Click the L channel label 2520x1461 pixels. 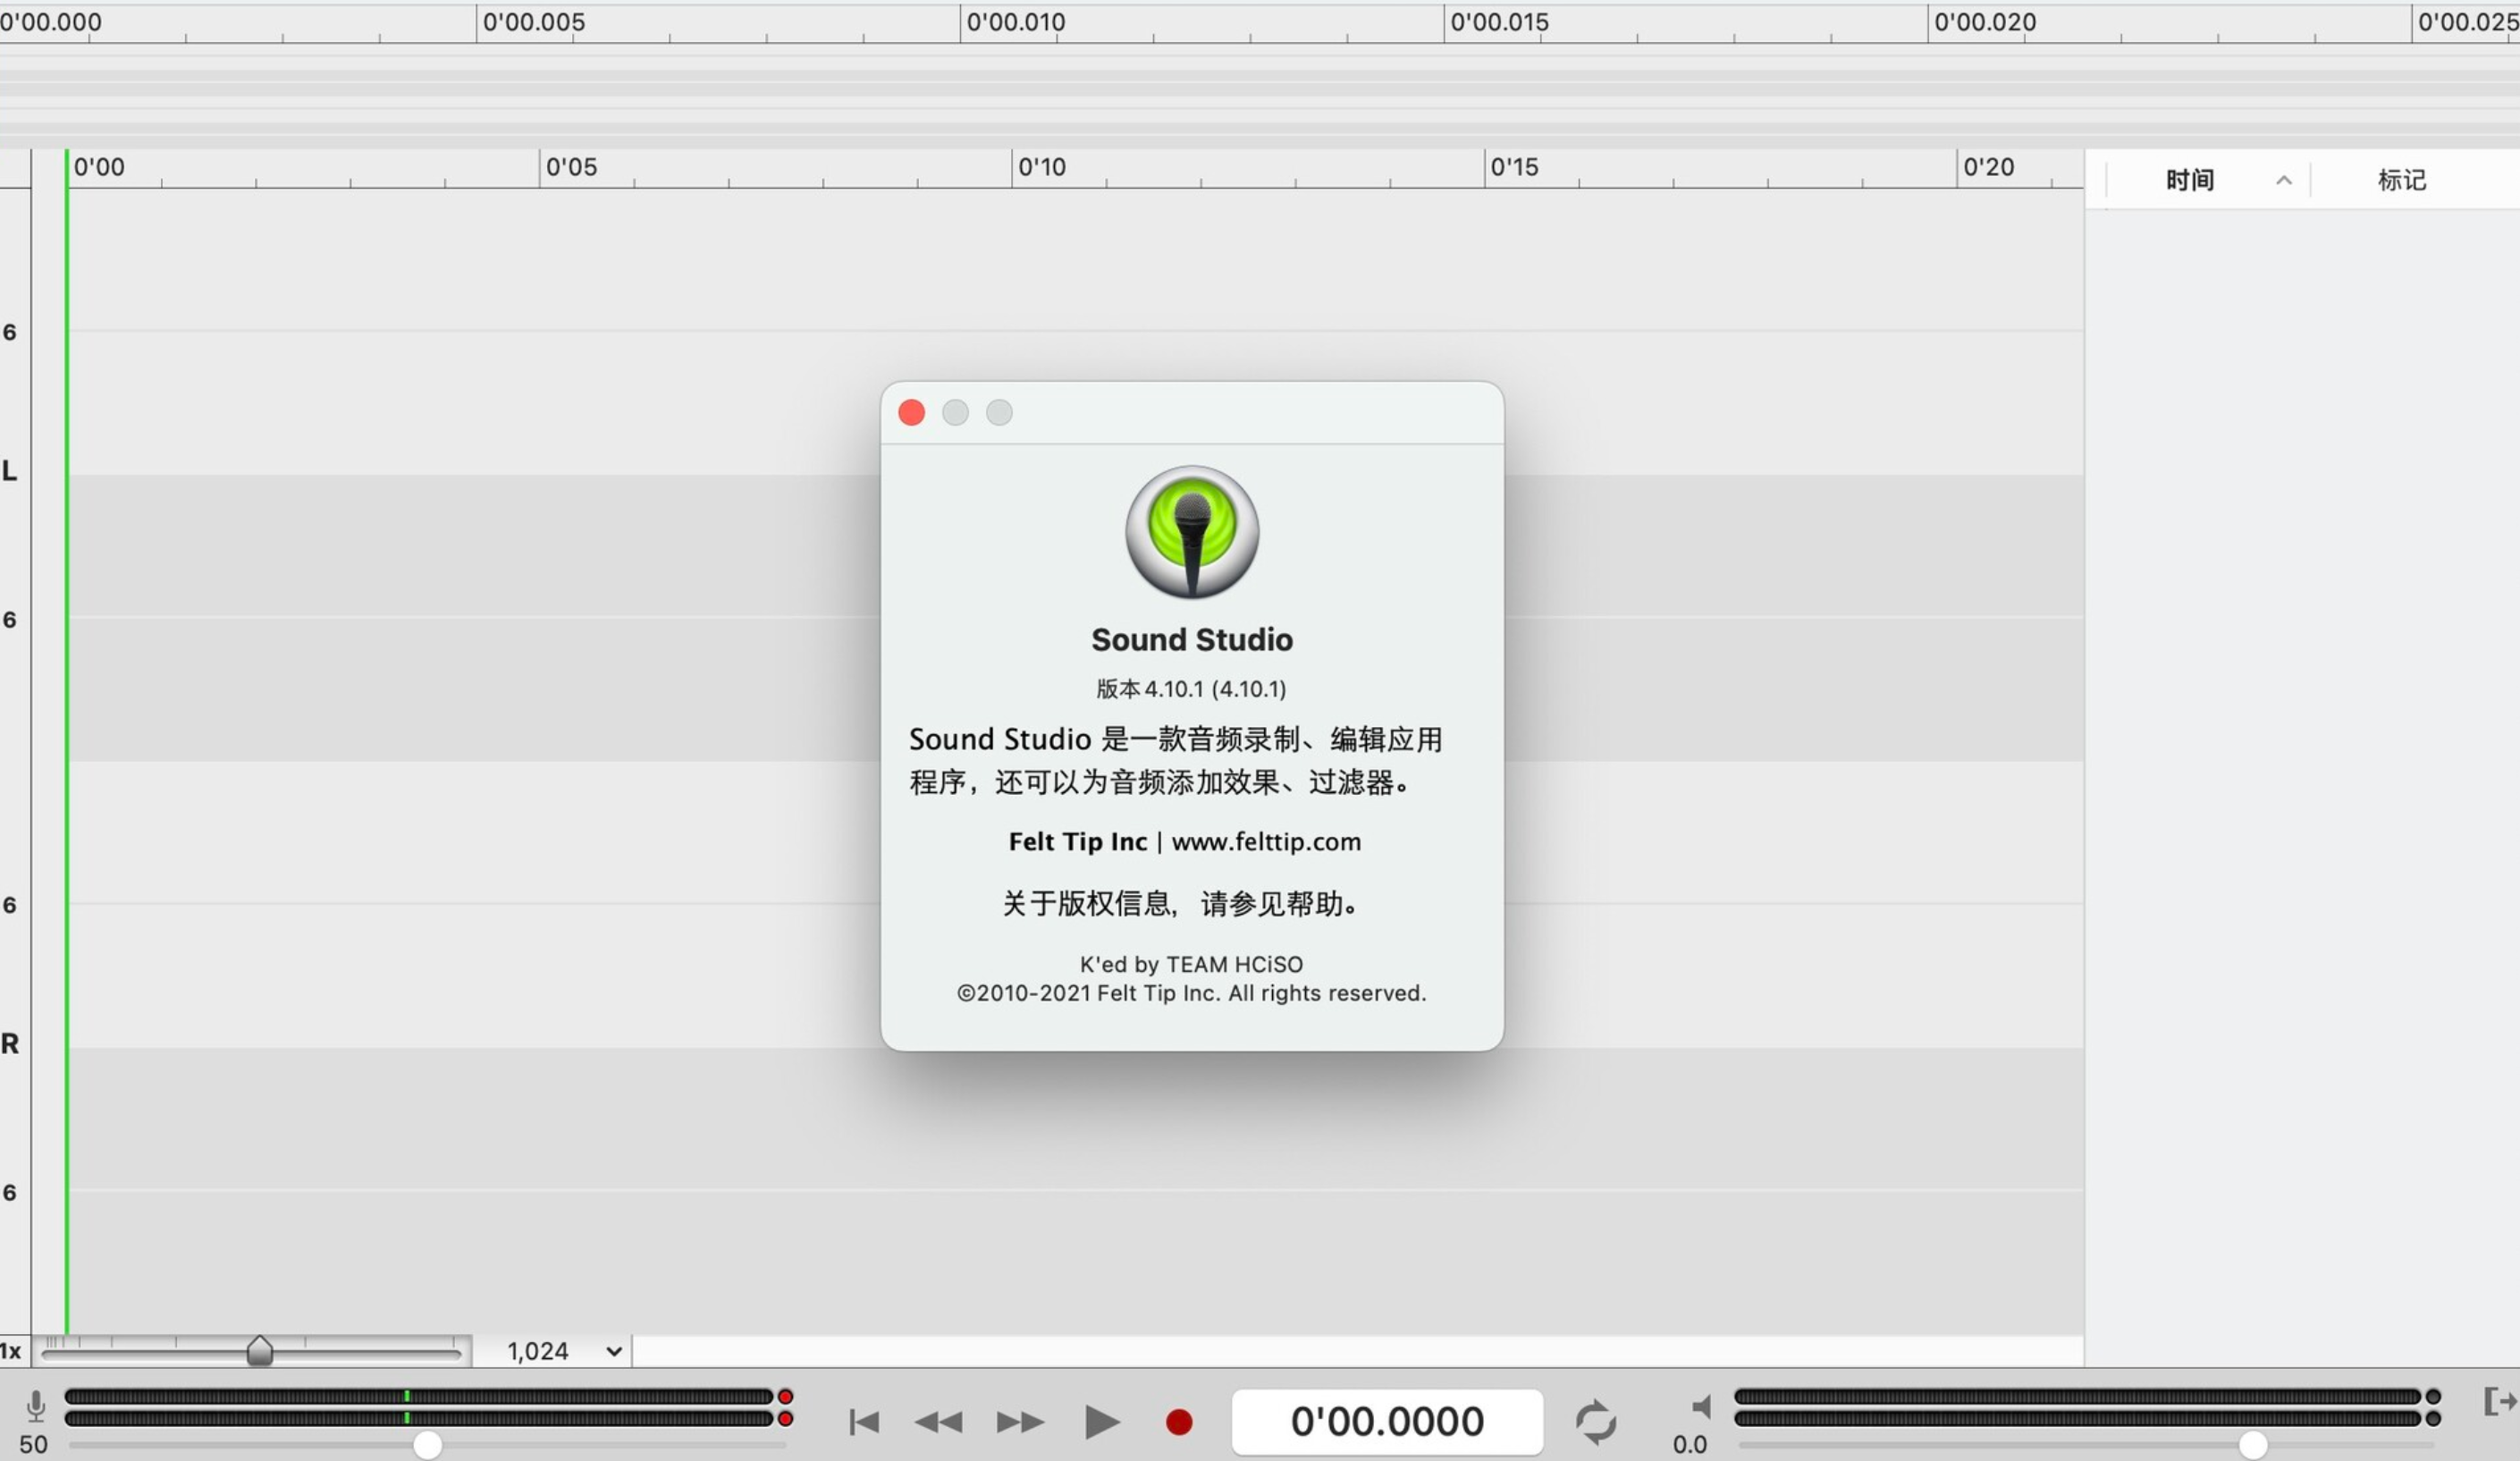coord(10,471)
